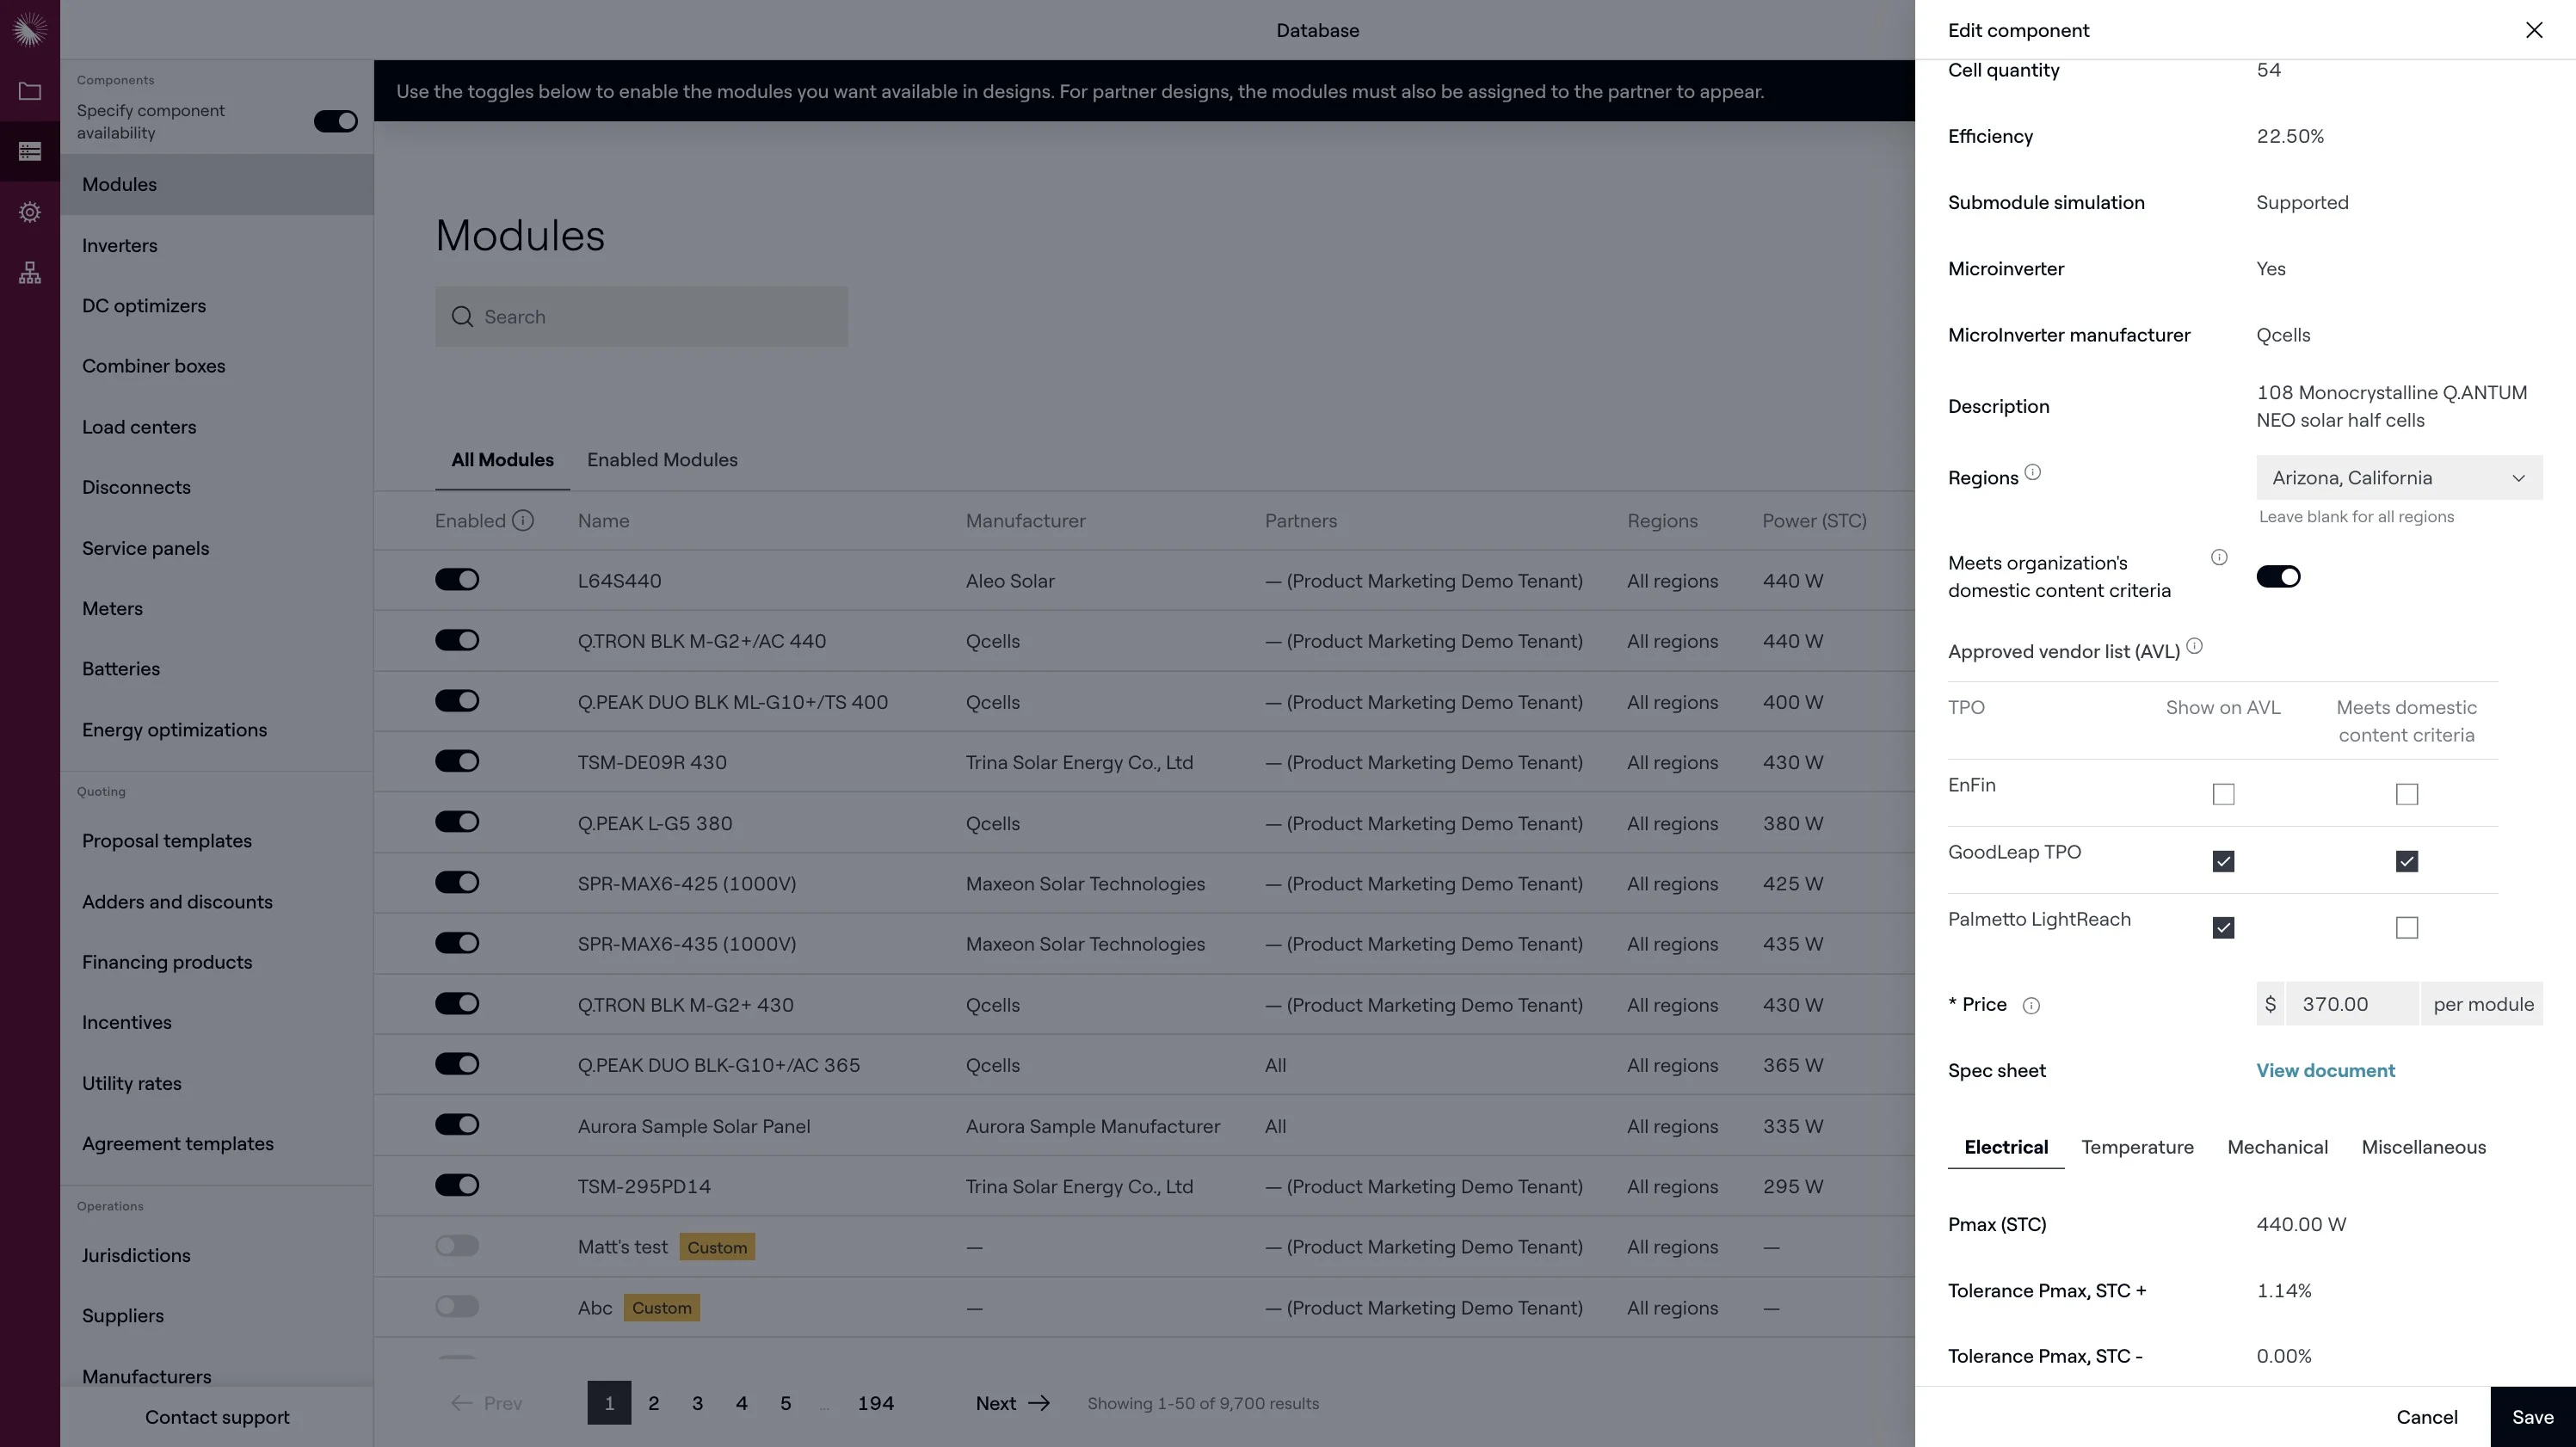Image resolution: width=2576 pixels, height=1447 pixels.
Task: Click View document spec sheet link
Action: click(2325, 1070)
